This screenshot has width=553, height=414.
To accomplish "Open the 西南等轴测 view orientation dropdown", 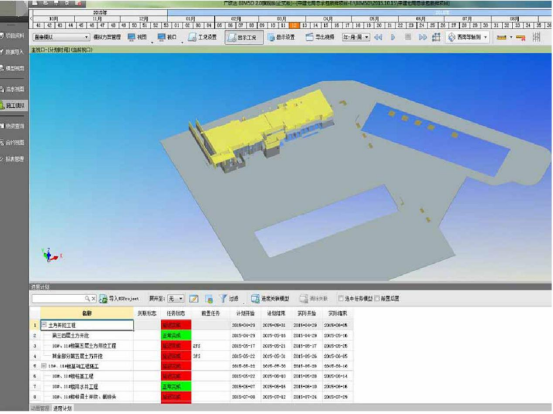I will click(x=468, y=37).
